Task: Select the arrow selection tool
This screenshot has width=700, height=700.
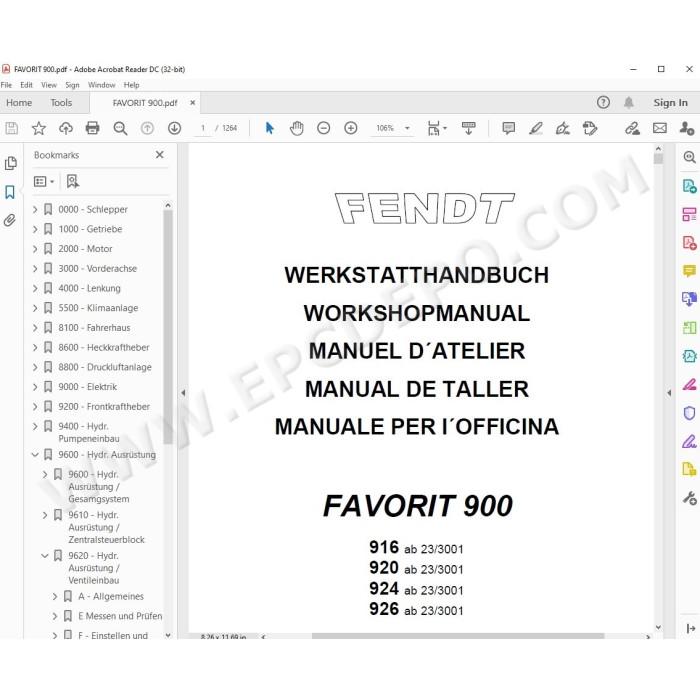Action: tap(269, 129)
